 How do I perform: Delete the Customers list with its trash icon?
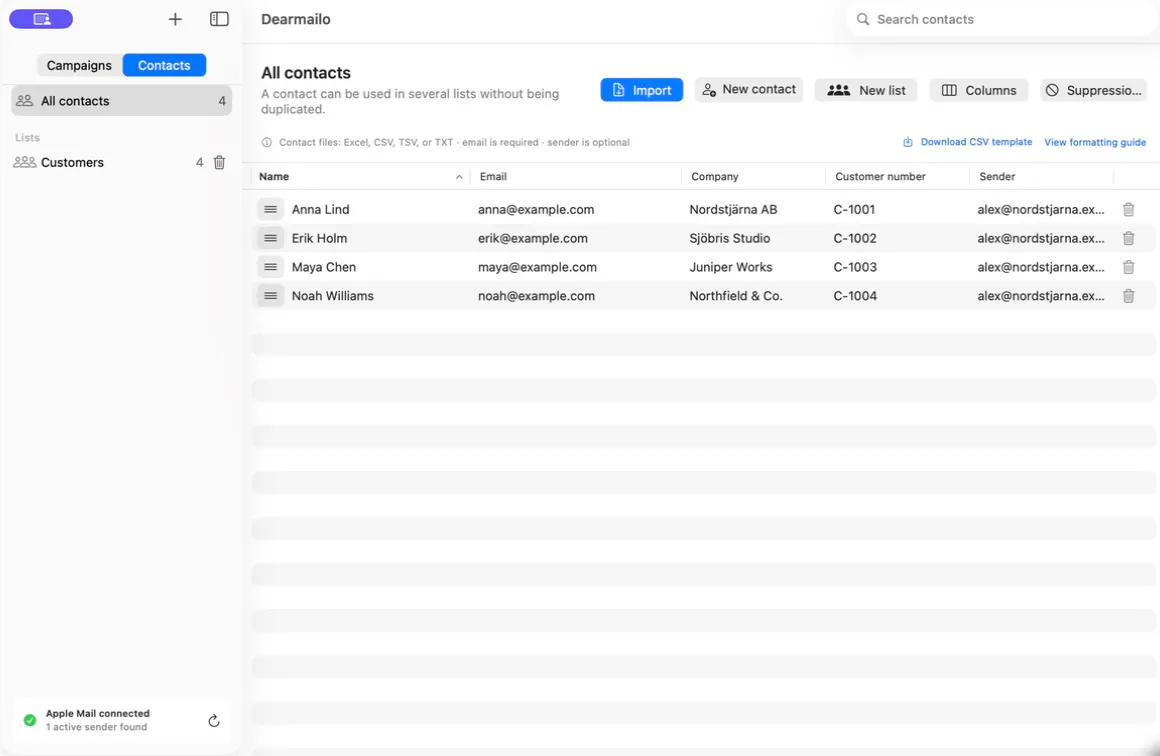(220, 163)
